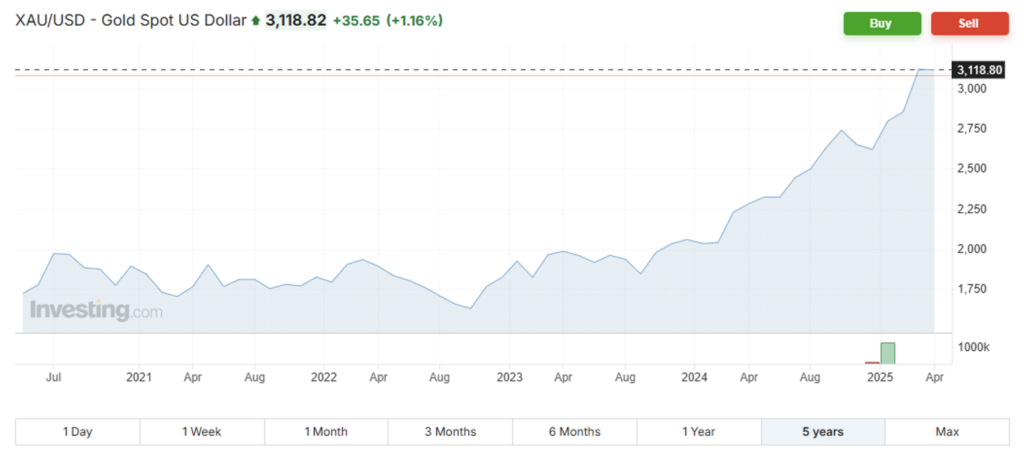Select the 1 Week timeframe tab

(x=202, y=432)
